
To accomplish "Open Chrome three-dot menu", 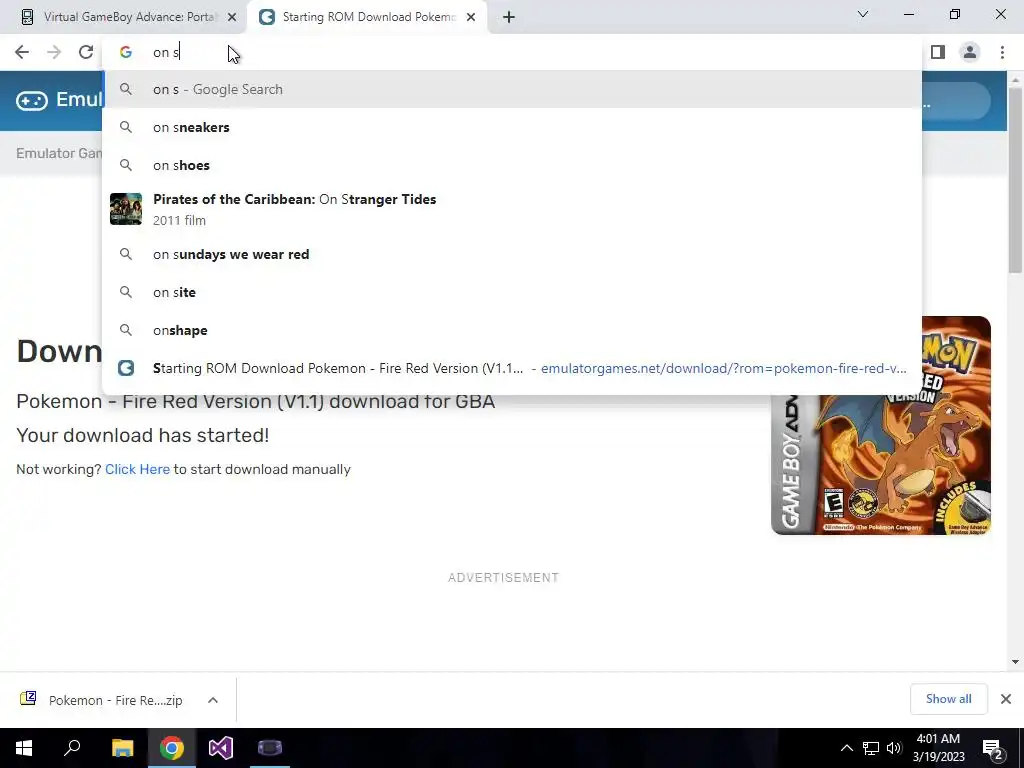I will coord(1002,52).
